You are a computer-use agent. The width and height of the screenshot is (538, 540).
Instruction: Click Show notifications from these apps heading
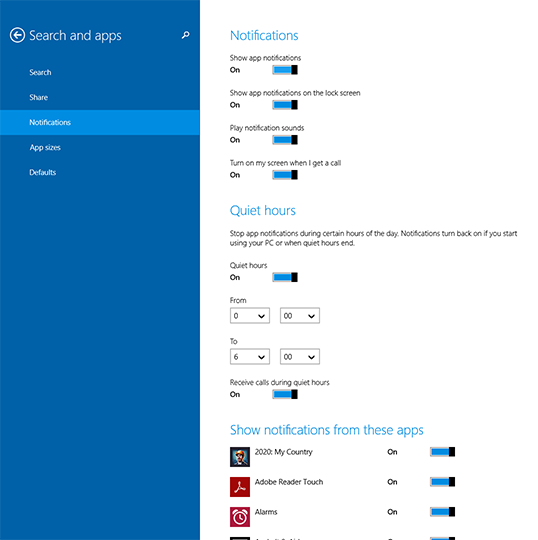pyautogui.click(x=327, y=430)
